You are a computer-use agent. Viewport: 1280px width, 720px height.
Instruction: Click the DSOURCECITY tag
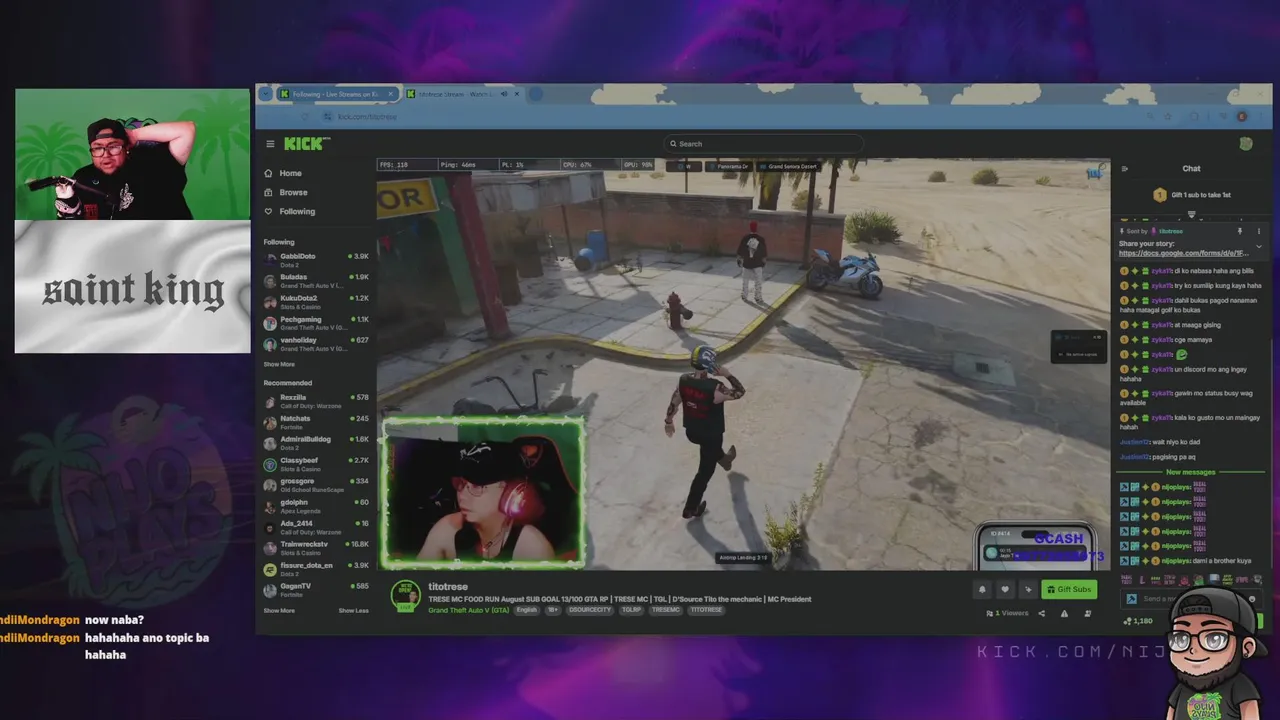tap(590, 610)
